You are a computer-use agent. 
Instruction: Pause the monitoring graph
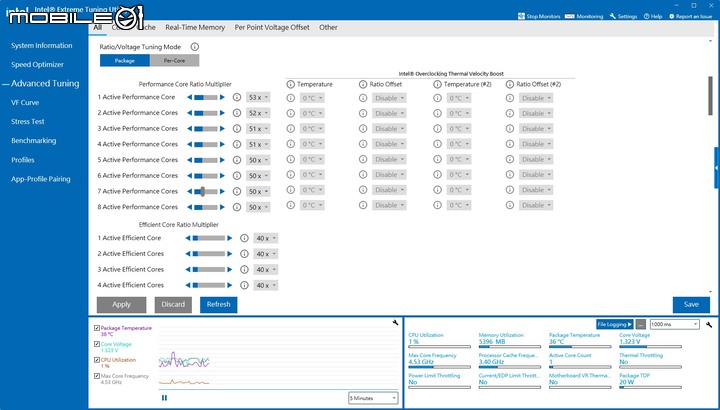(x=164, y=398)
